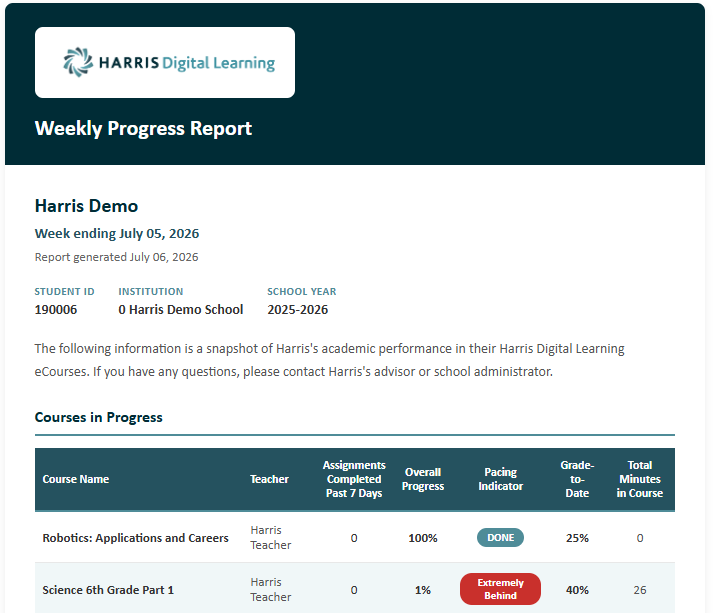Click the Harris Digital Learning logo
715x613 pixels.
pyautogui.click(x=169, y=62)
